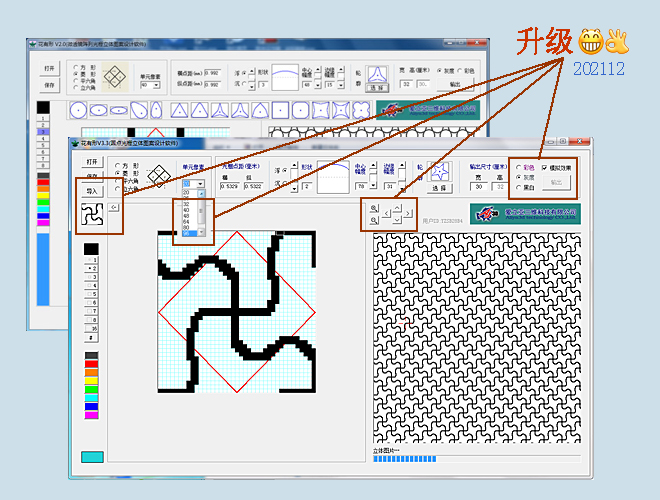The image size is (660, 500).
Task: Select the 彩色 radio button
Action: pos(516,168)
